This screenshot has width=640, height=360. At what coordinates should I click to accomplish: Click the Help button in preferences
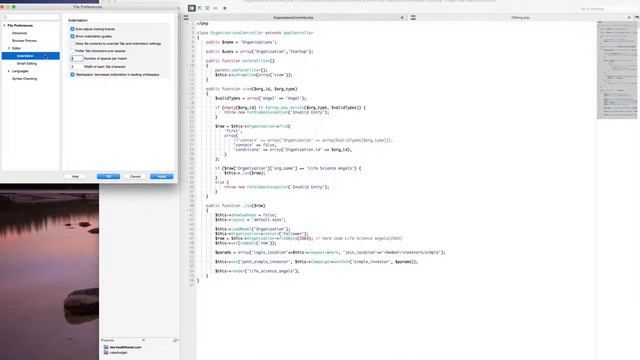pos(75,176)
